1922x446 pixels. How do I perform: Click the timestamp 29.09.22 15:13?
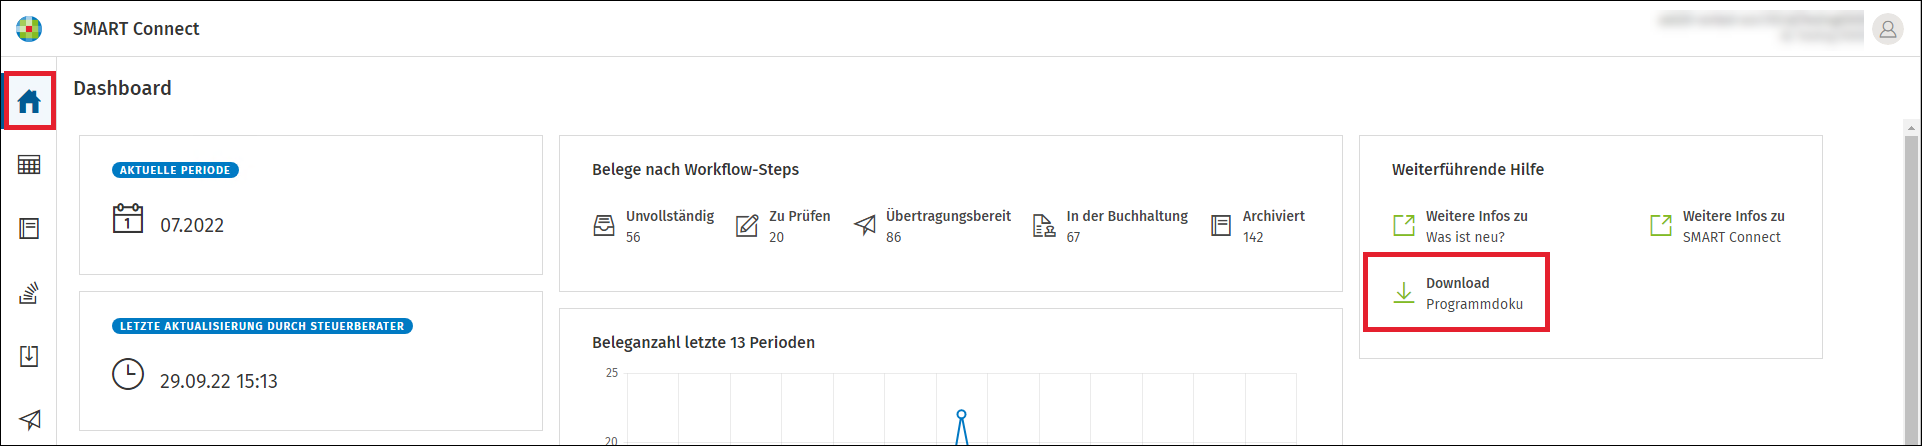point(219,381)
